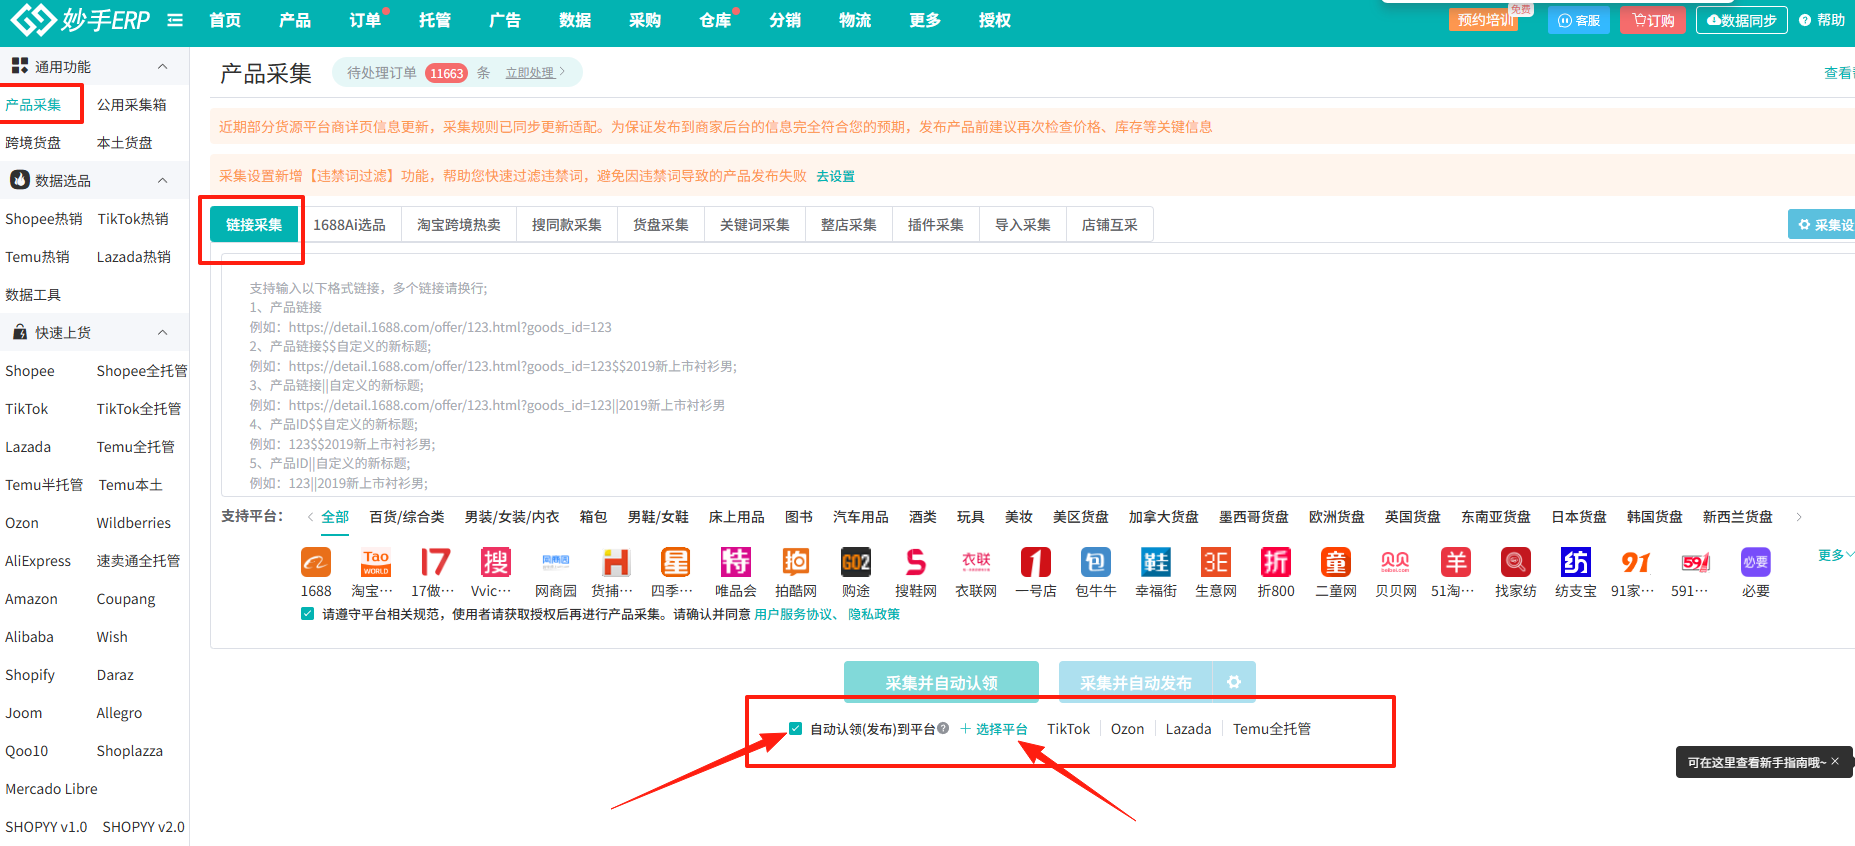Collapse the 通用功能 sidebar section
This screenshot has height=846, width=1855.
162,66
